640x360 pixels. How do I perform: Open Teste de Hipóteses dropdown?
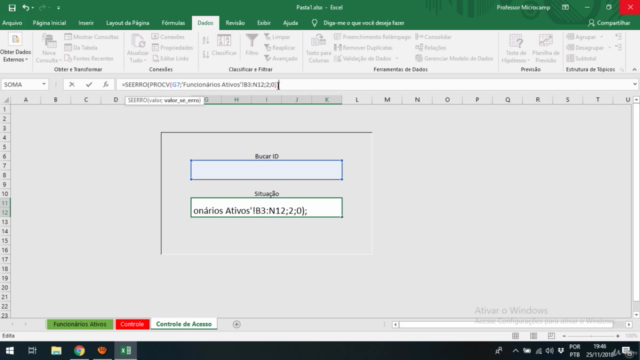(x=516, y=49)
